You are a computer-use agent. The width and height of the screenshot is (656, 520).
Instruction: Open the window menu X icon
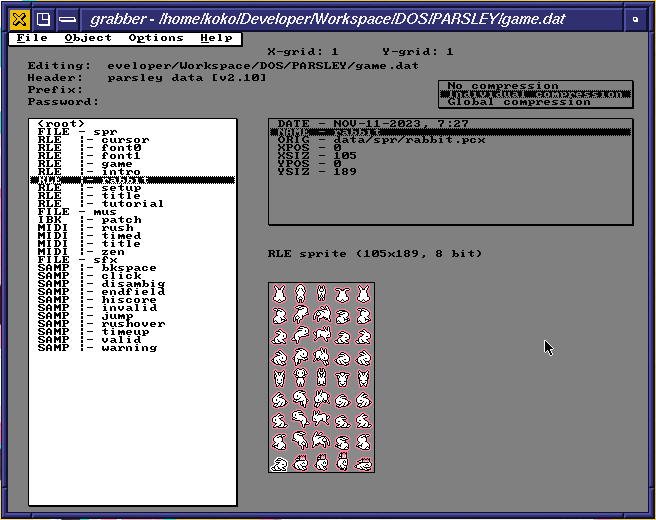pyautogui.click(x=18, y=18)
